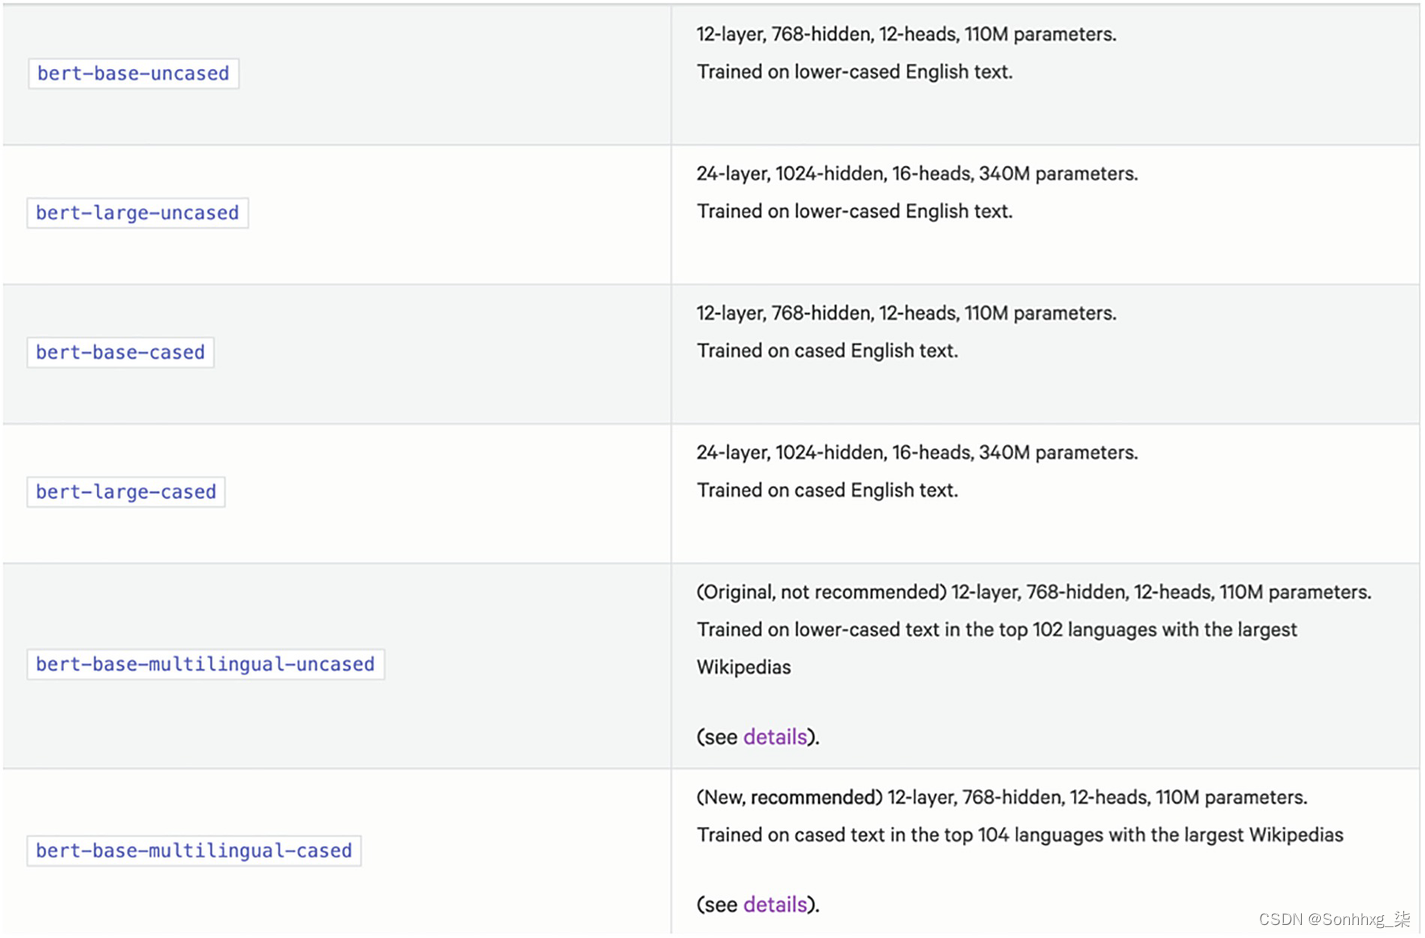Select 'Trained on cased English text.' in bert-base-cased row
This screenshot has height=938, width=1425.
(x=827, y=351)
